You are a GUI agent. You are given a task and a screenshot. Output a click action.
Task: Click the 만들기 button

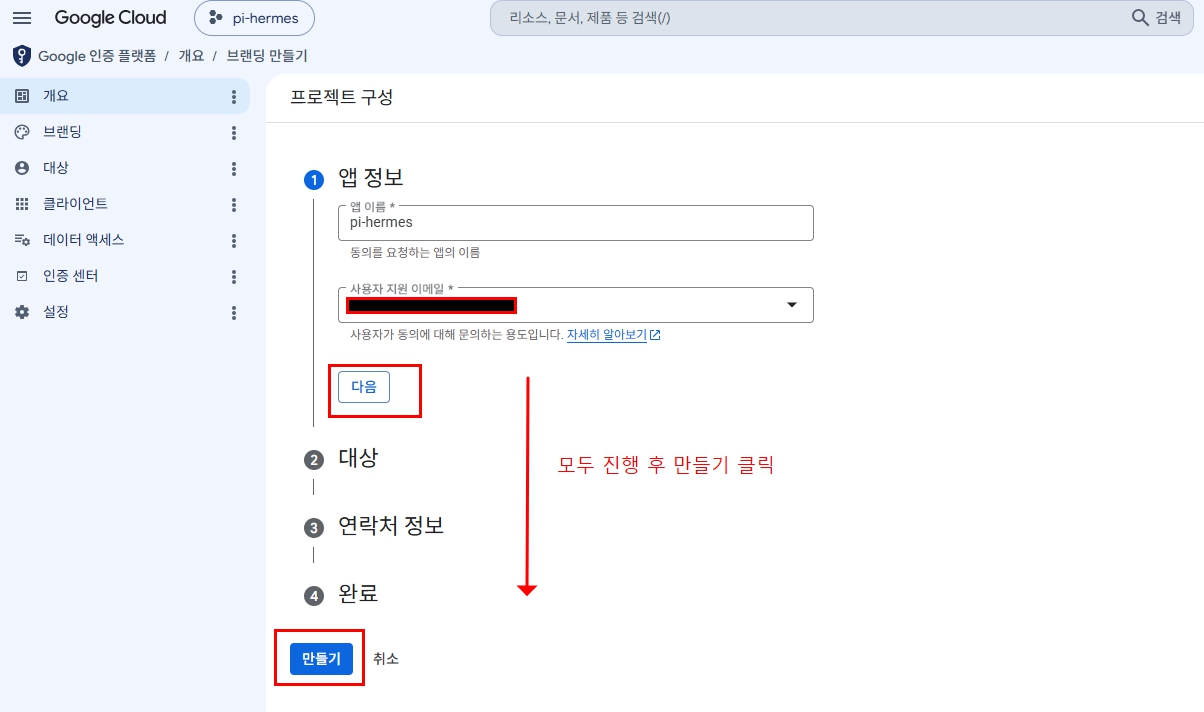click(x=321, y=659)
